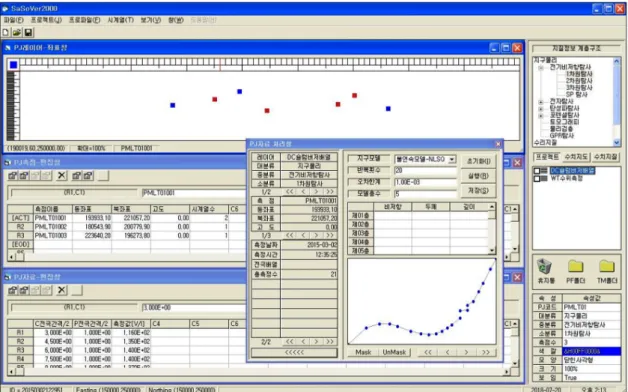The height and width of the screenshot is (392, 628).
Task: Select the 2차원탐사 tree item
Action: click(579, 81)
